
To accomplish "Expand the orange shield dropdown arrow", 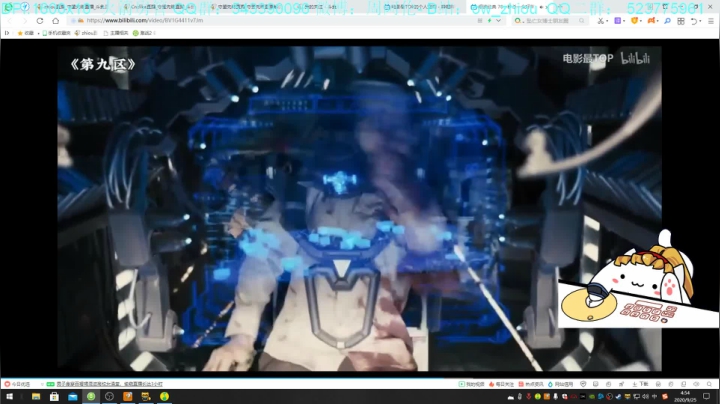I will click(641, 21).
